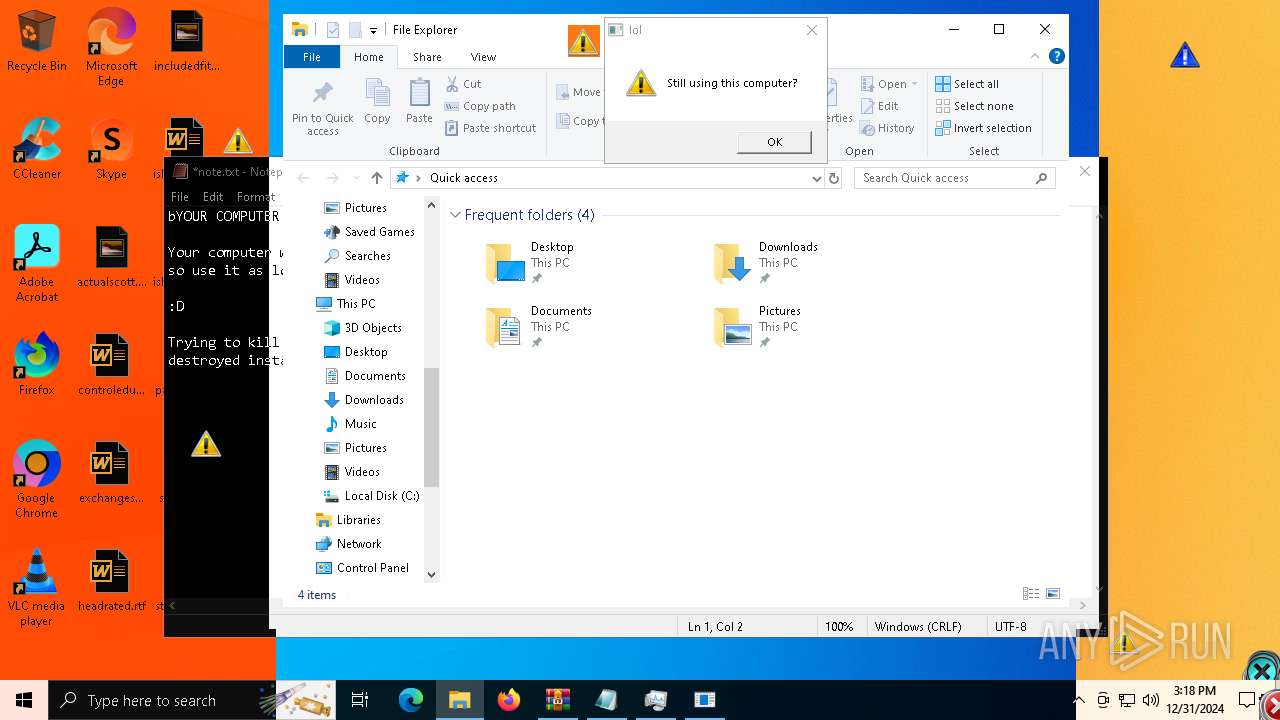Switch to the Home ribbon tab
This screenshot has width=1280, height=720.
pyautogui.click(x=368, y=57)
